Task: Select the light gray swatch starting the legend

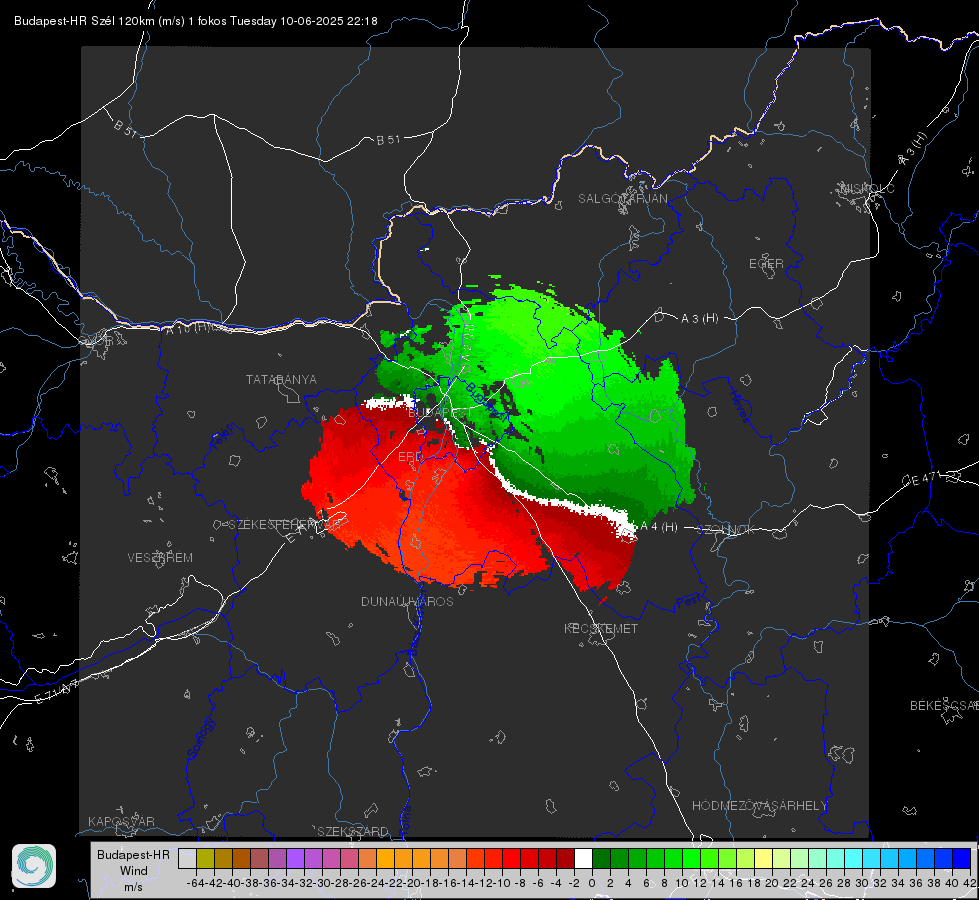Action: pos(187,858)
